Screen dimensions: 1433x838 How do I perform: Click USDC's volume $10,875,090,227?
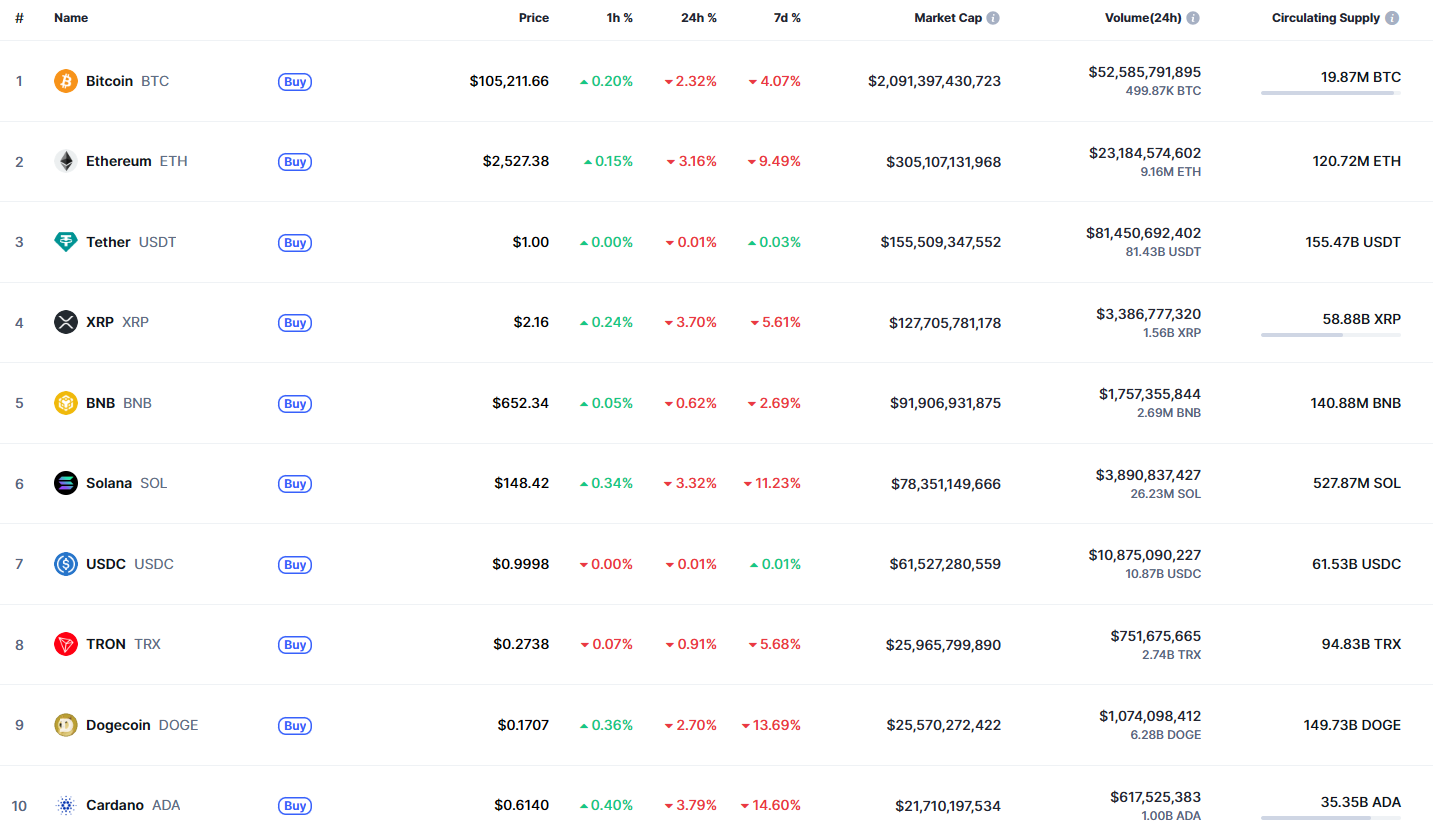[1145, 555]
